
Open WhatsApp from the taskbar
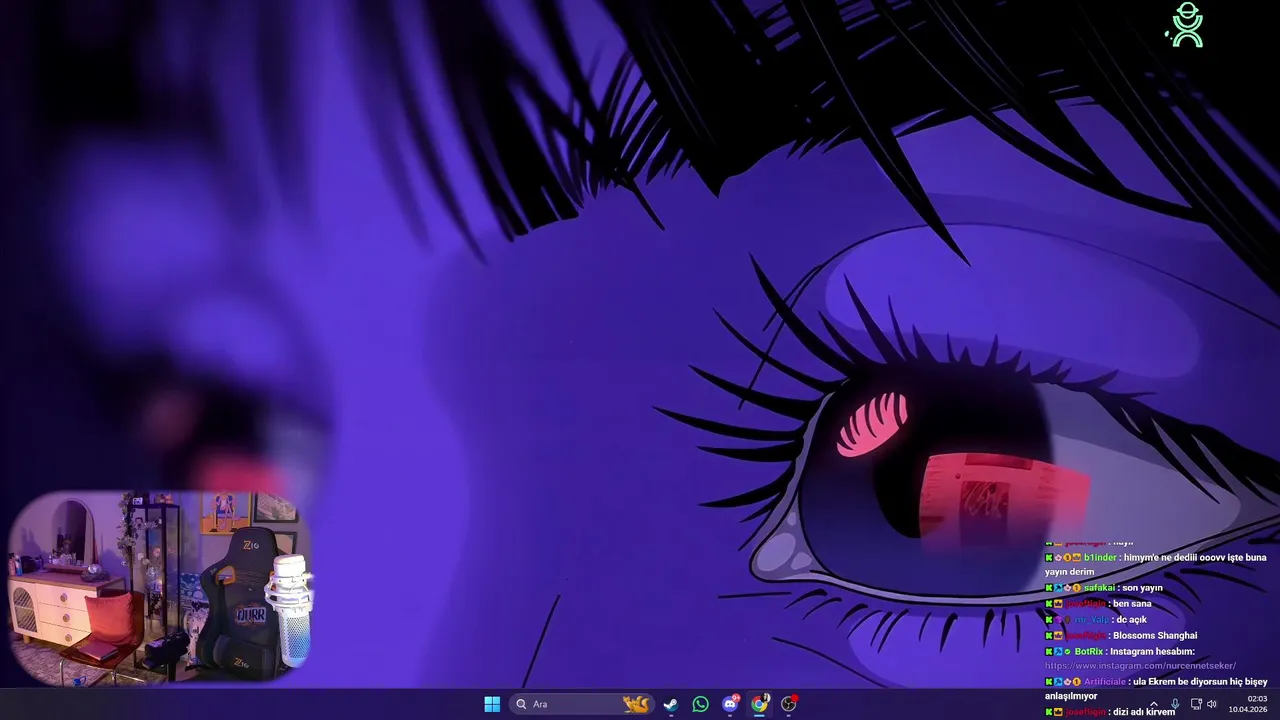700,704
